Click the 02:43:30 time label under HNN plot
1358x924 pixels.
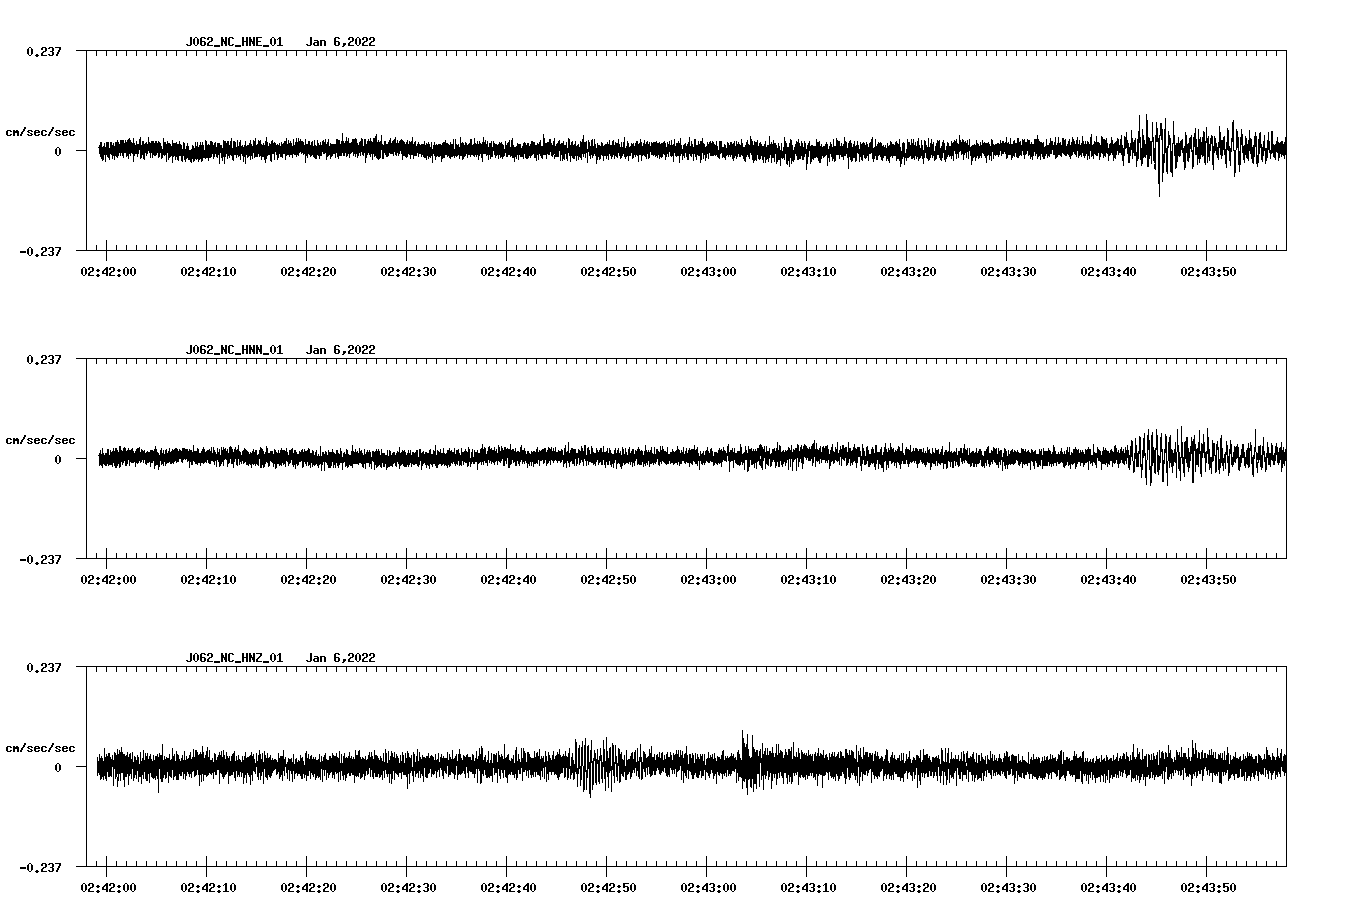1008,579
